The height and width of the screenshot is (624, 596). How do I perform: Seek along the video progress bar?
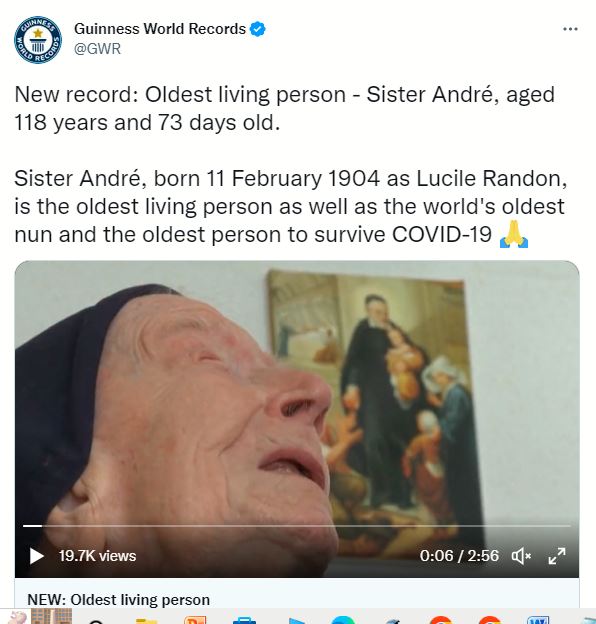point(297,526)
